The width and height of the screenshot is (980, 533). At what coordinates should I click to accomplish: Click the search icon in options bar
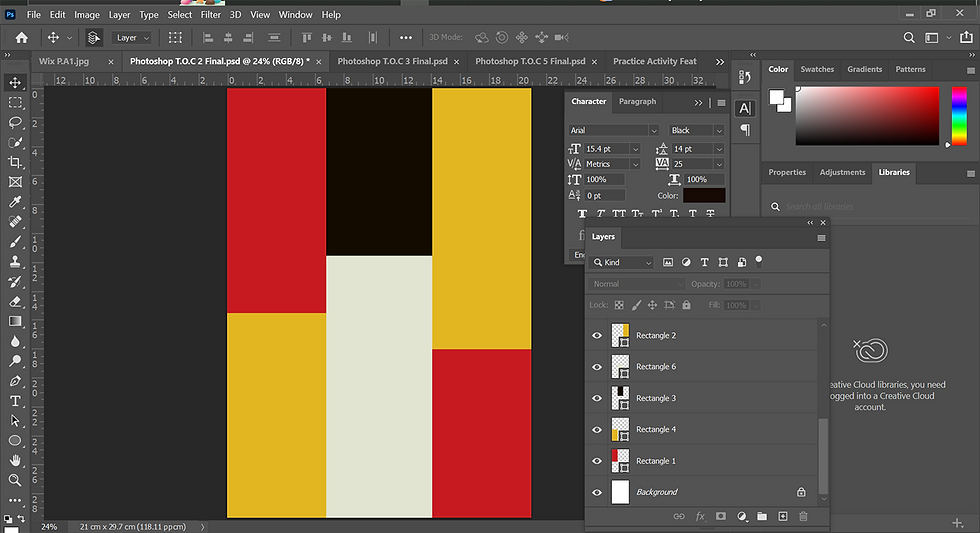909,38
